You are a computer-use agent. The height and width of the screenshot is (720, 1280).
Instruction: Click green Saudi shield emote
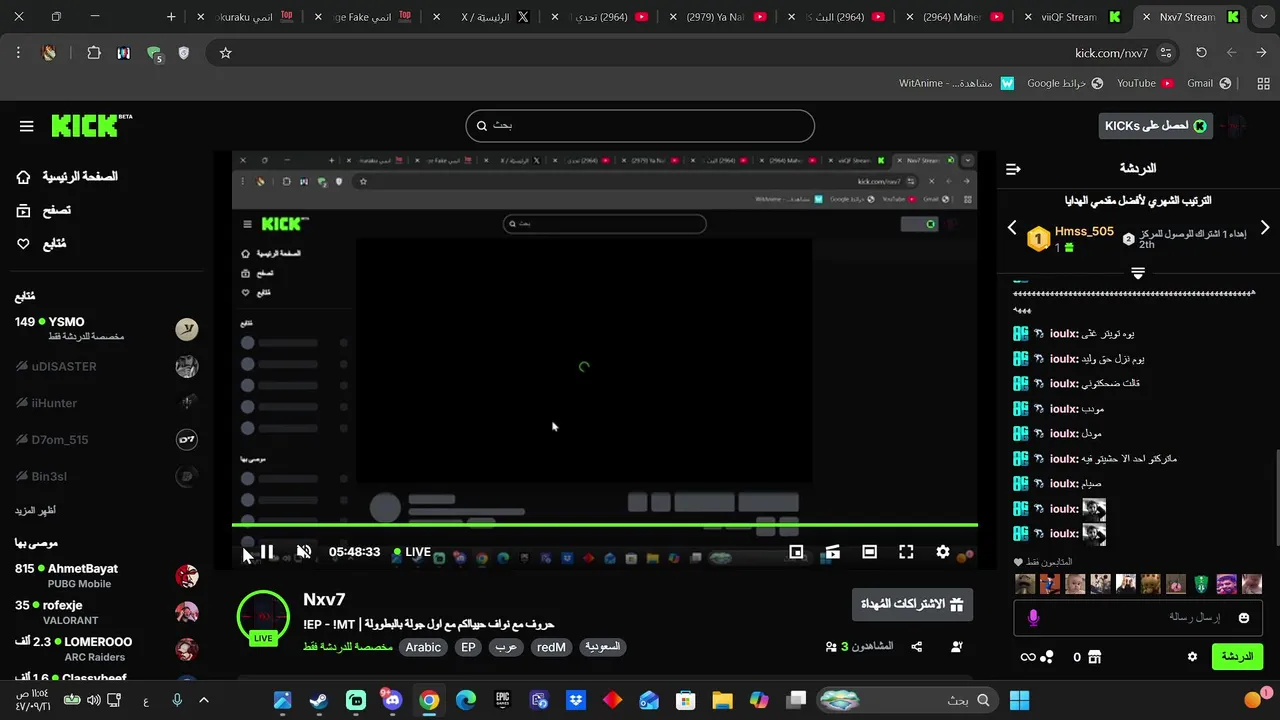tap(1201, 584)
